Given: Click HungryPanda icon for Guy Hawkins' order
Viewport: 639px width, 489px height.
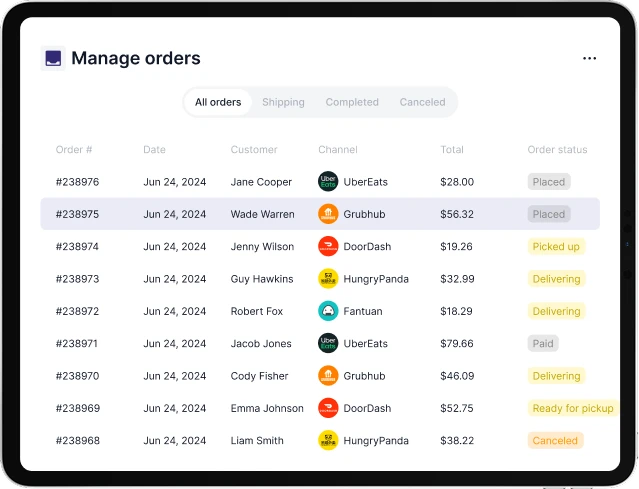Looking at the screenshot, I should tap(328, 279).
